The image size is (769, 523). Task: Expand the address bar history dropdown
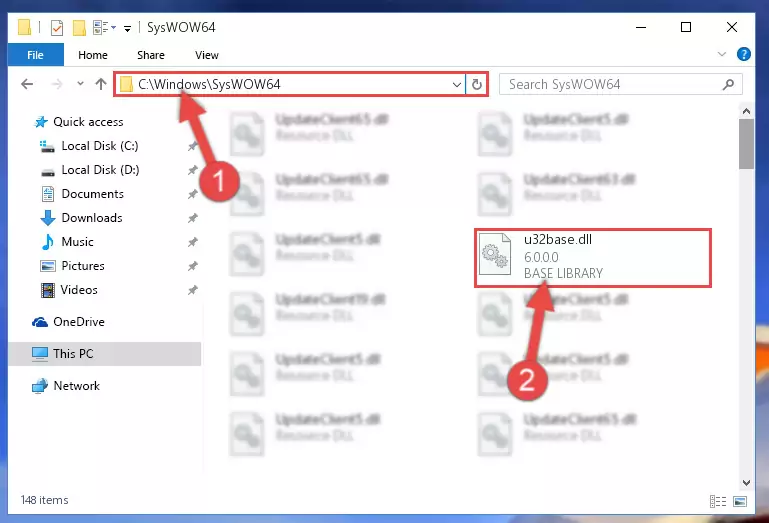point(457,84)
